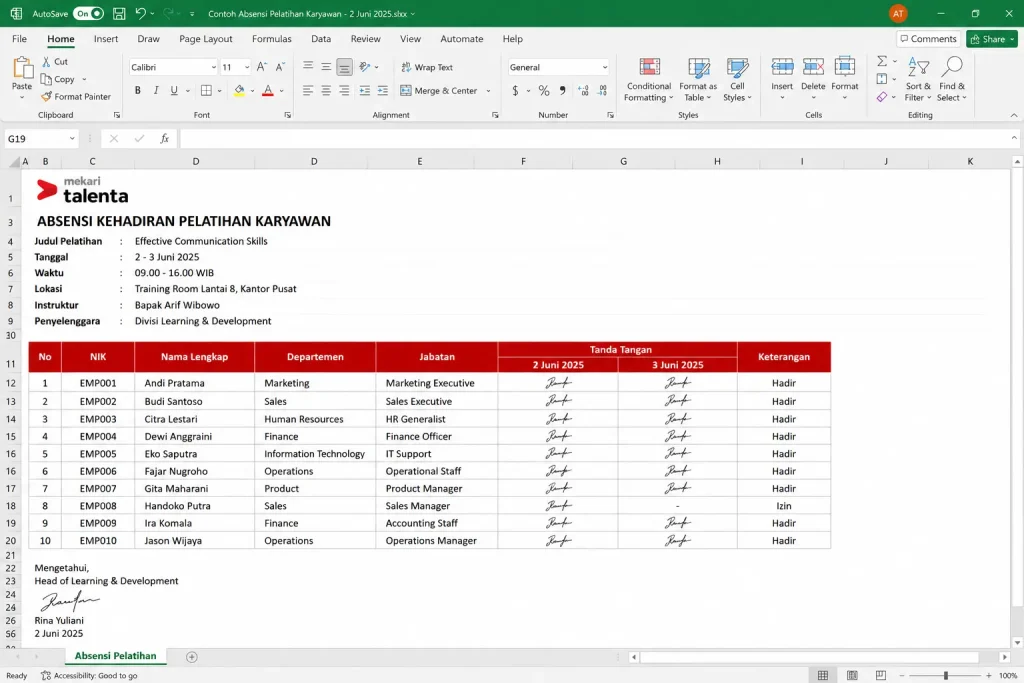The image size is (1024, 683).
Task: Collapse the ribbon with chevron
Action: pyautogui.click(x=1014, y=115)
